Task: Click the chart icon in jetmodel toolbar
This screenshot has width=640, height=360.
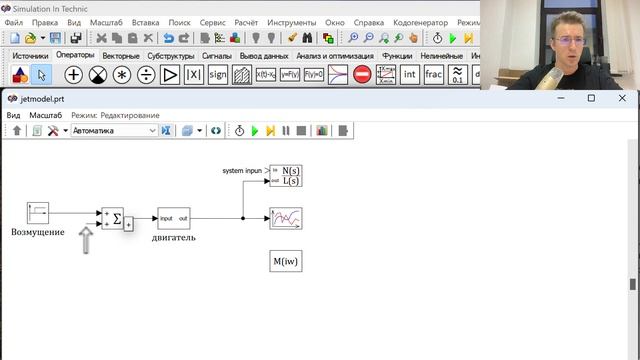Action: click(322, 131)
